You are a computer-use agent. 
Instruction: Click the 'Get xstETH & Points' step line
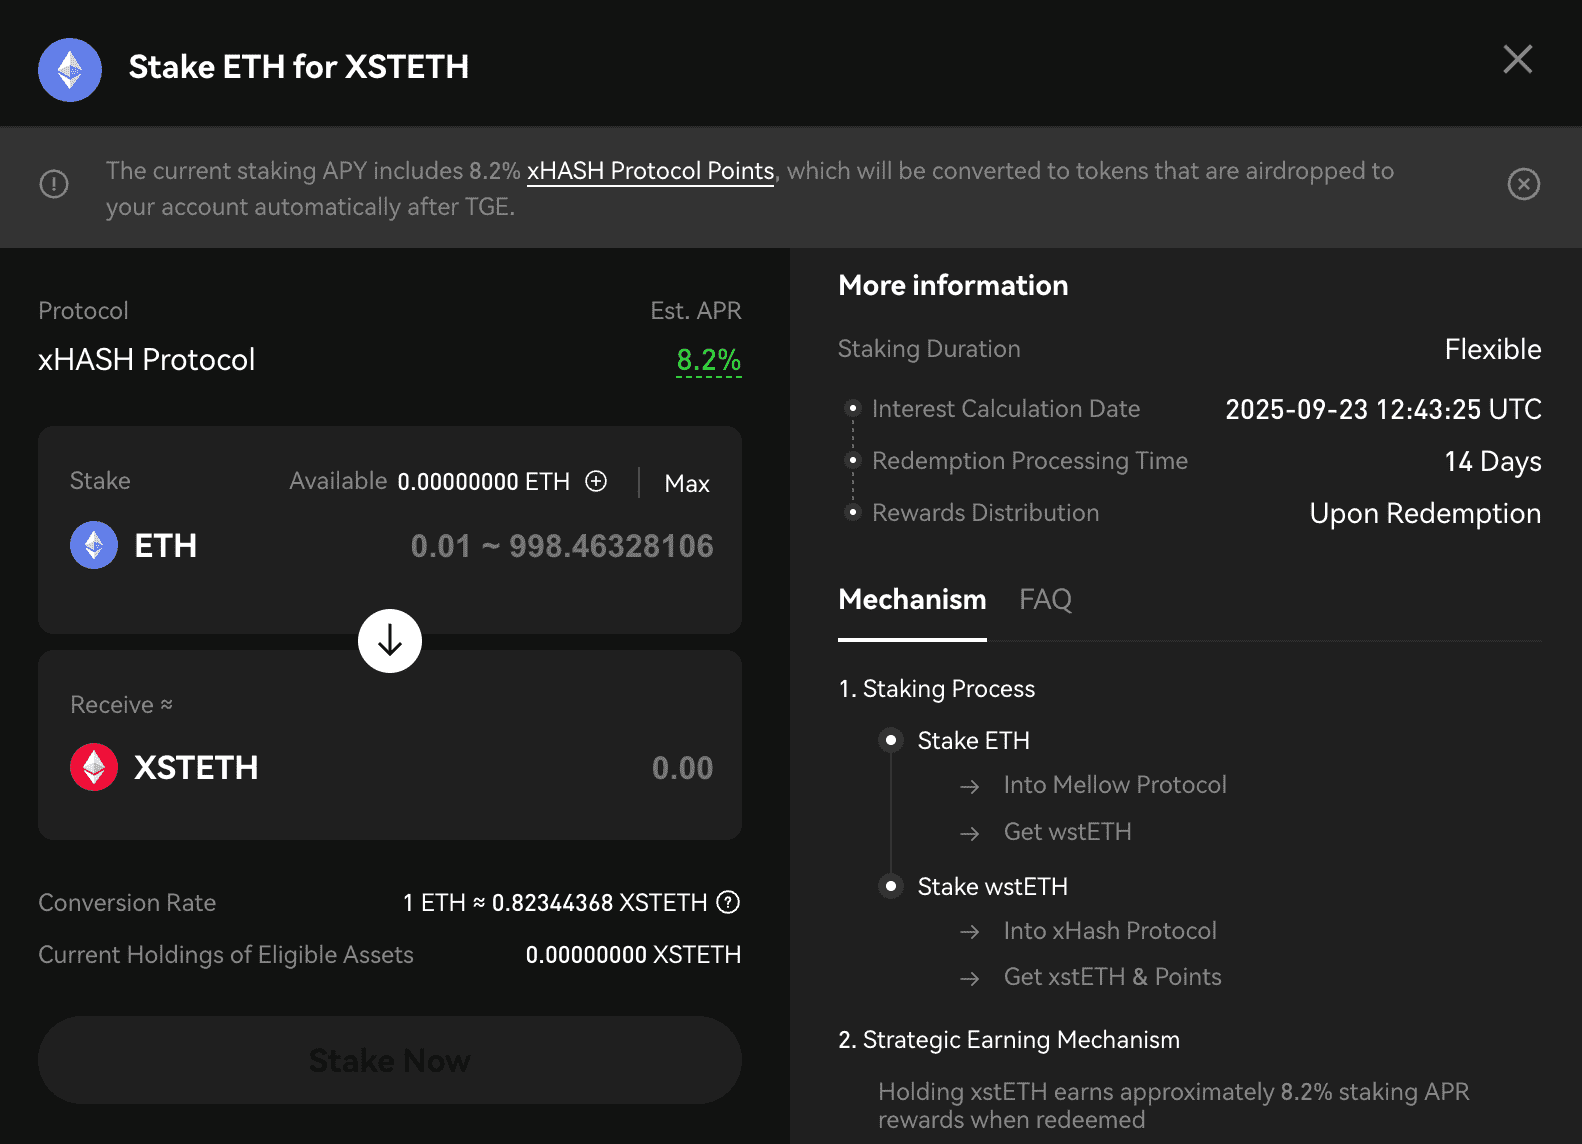tap(1113, 977)
